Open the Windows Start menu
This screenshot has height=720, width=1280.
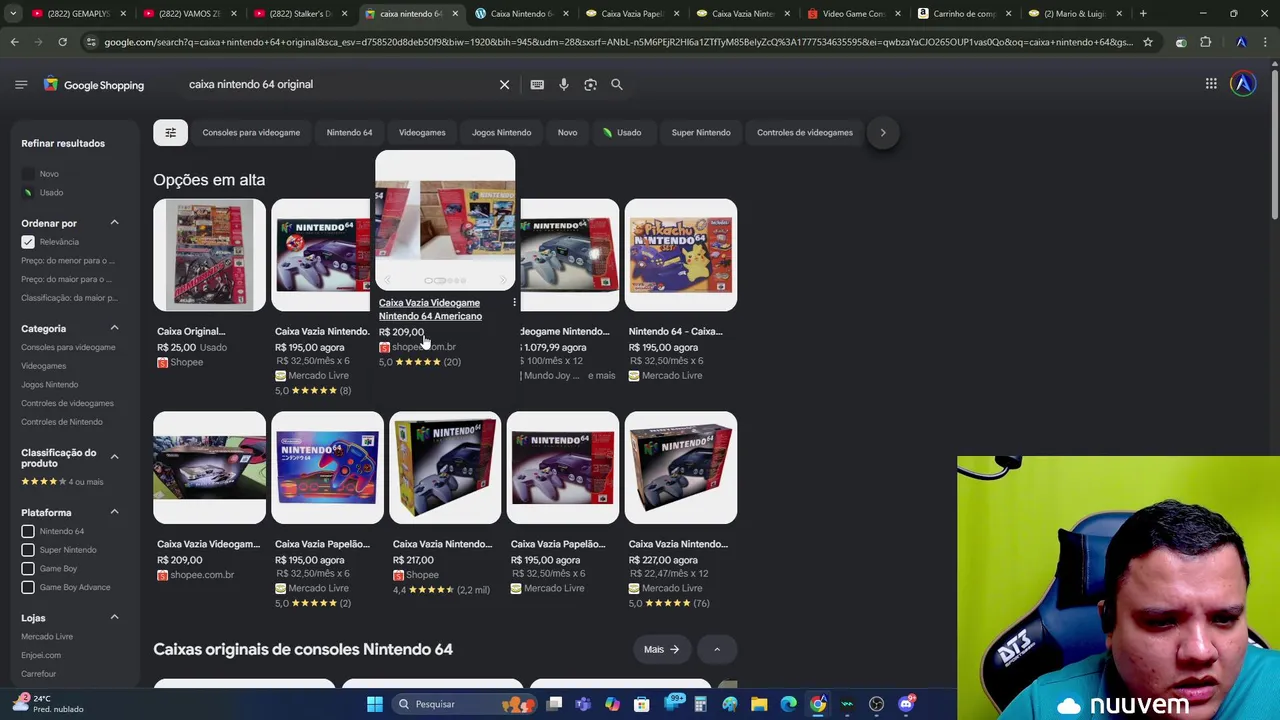375,704
